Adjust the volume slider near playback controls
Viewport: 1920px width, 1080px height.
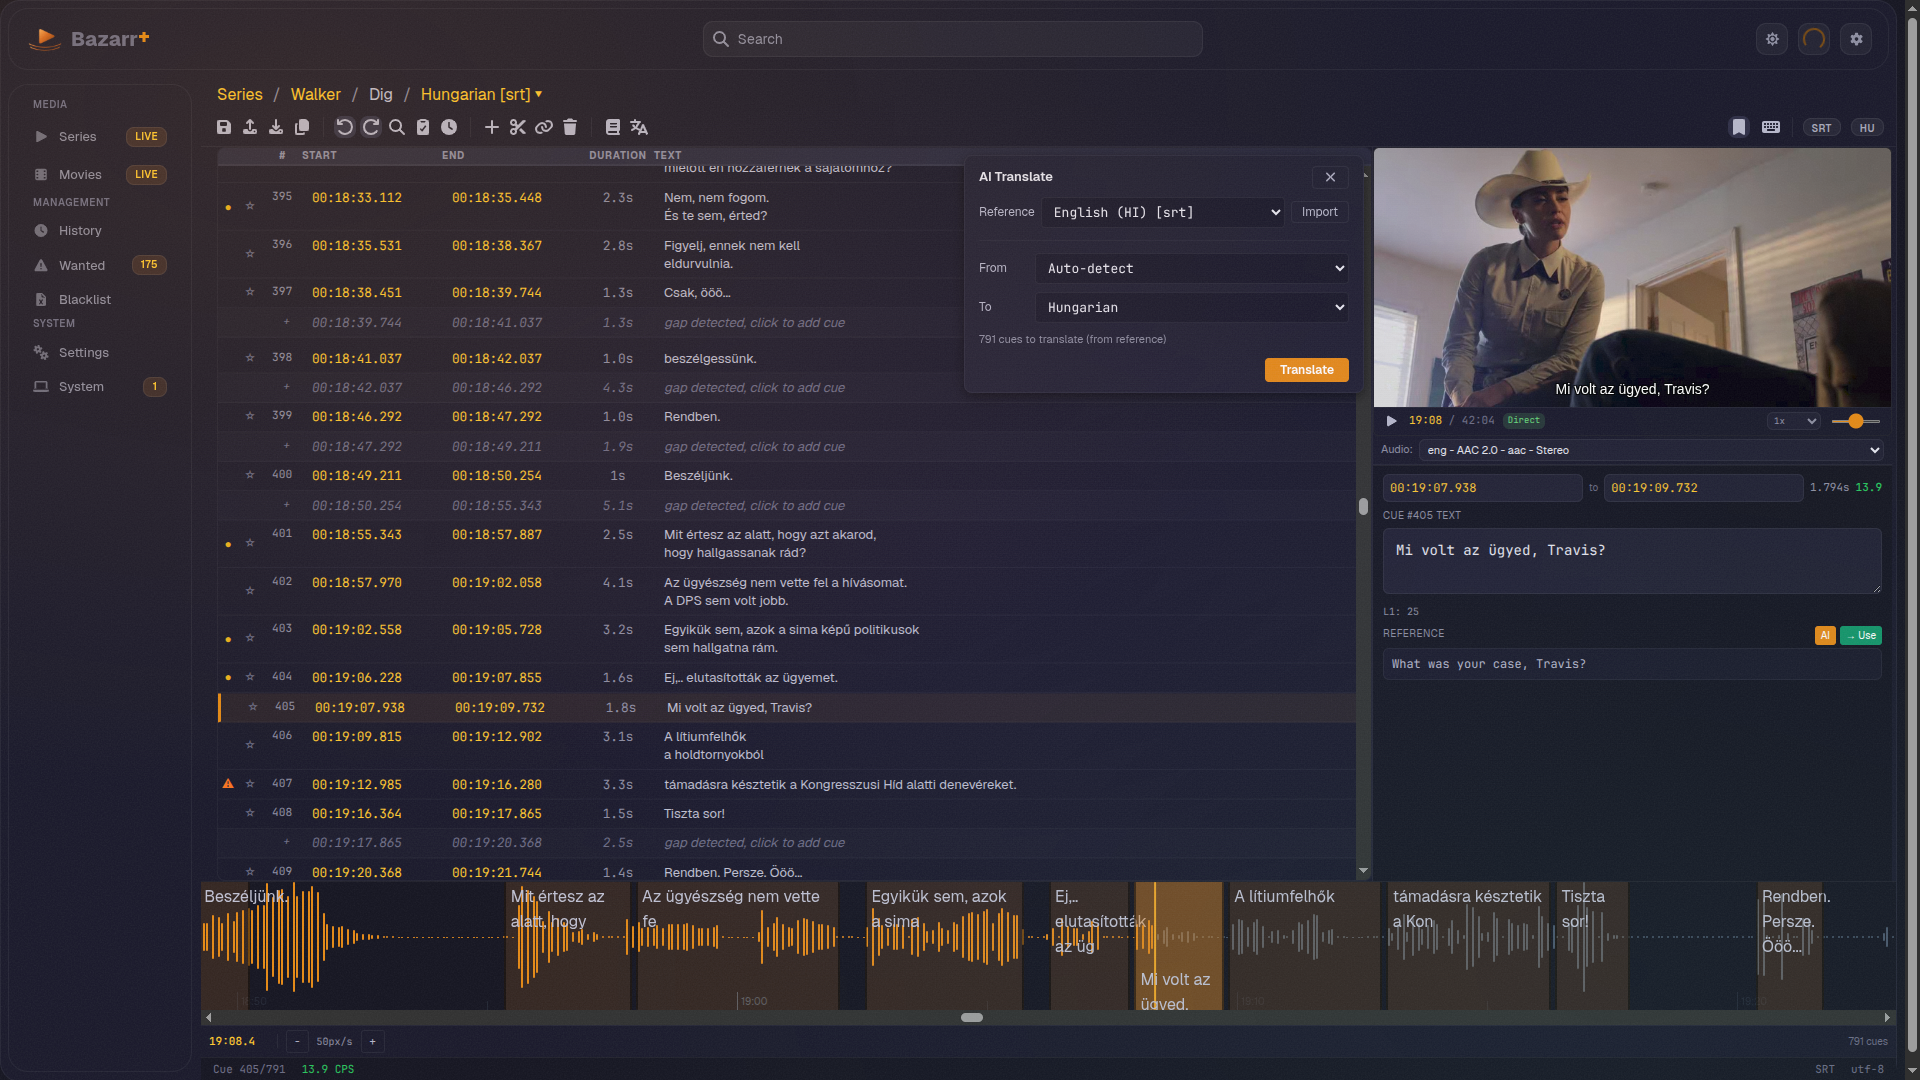click(1858, 421)
